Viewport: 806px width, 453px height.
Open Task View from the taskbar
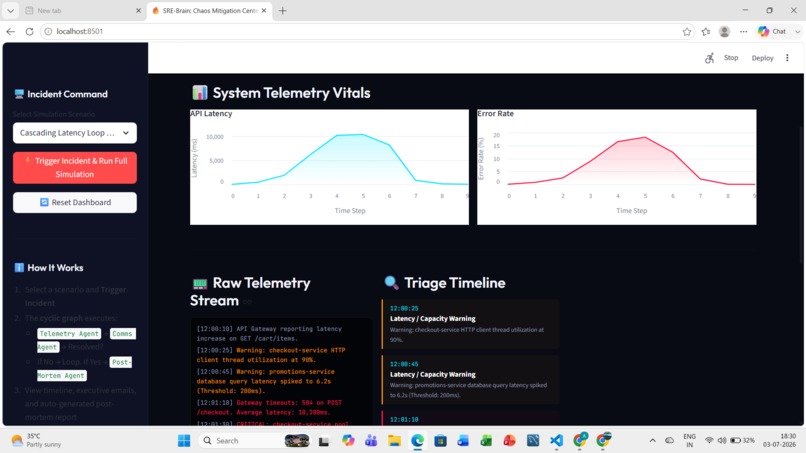pos(324,441)
